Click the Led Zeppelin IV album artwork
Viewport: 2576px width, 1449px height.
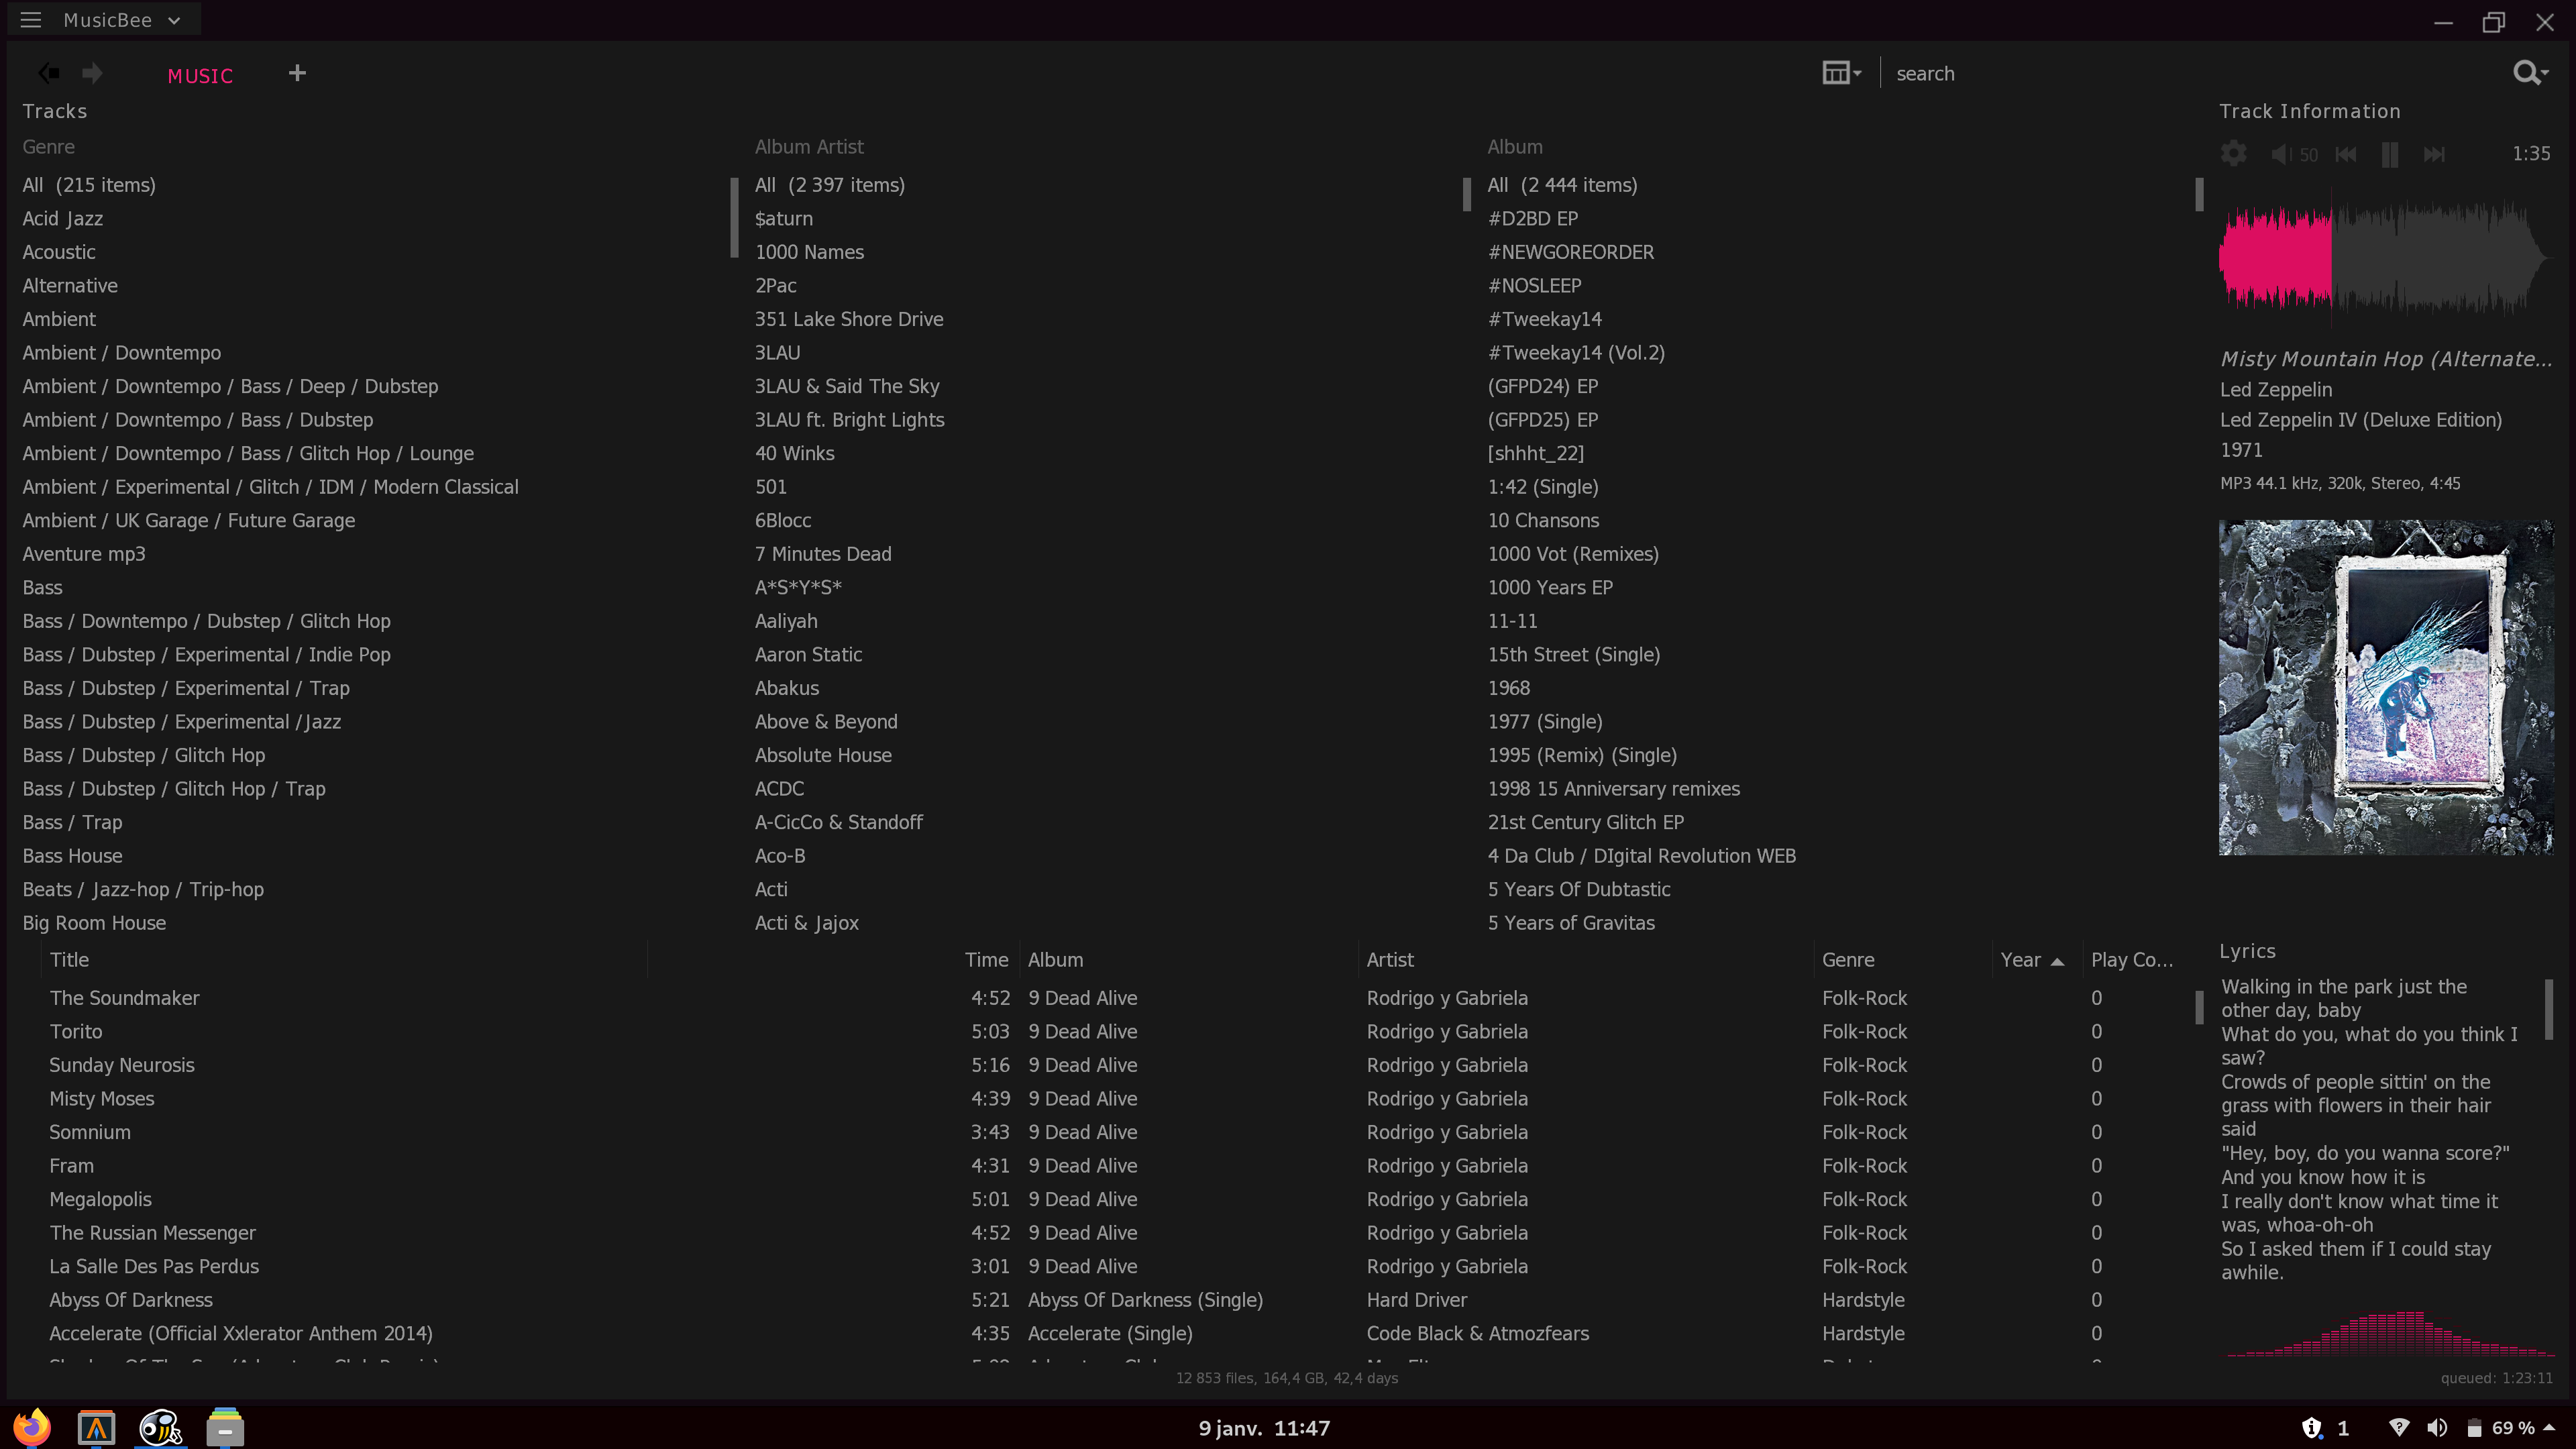2386,688
